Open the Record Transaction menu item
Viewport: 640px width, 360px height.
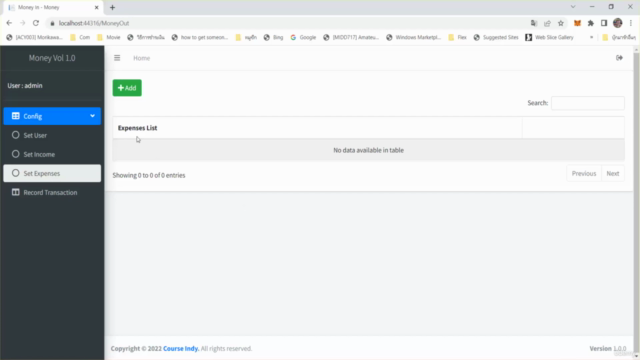click(52, 192)
